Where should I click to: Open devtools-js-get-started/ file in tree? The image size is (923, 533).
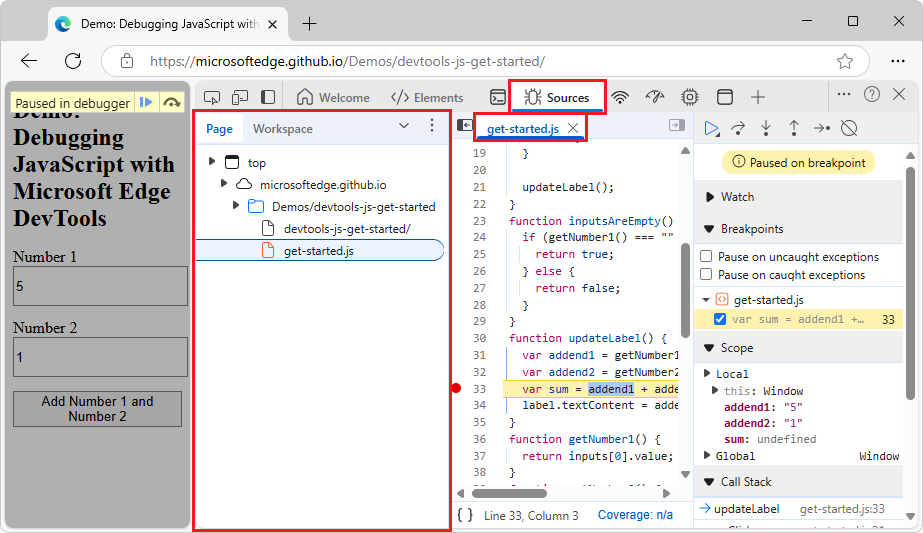point(347,229)
